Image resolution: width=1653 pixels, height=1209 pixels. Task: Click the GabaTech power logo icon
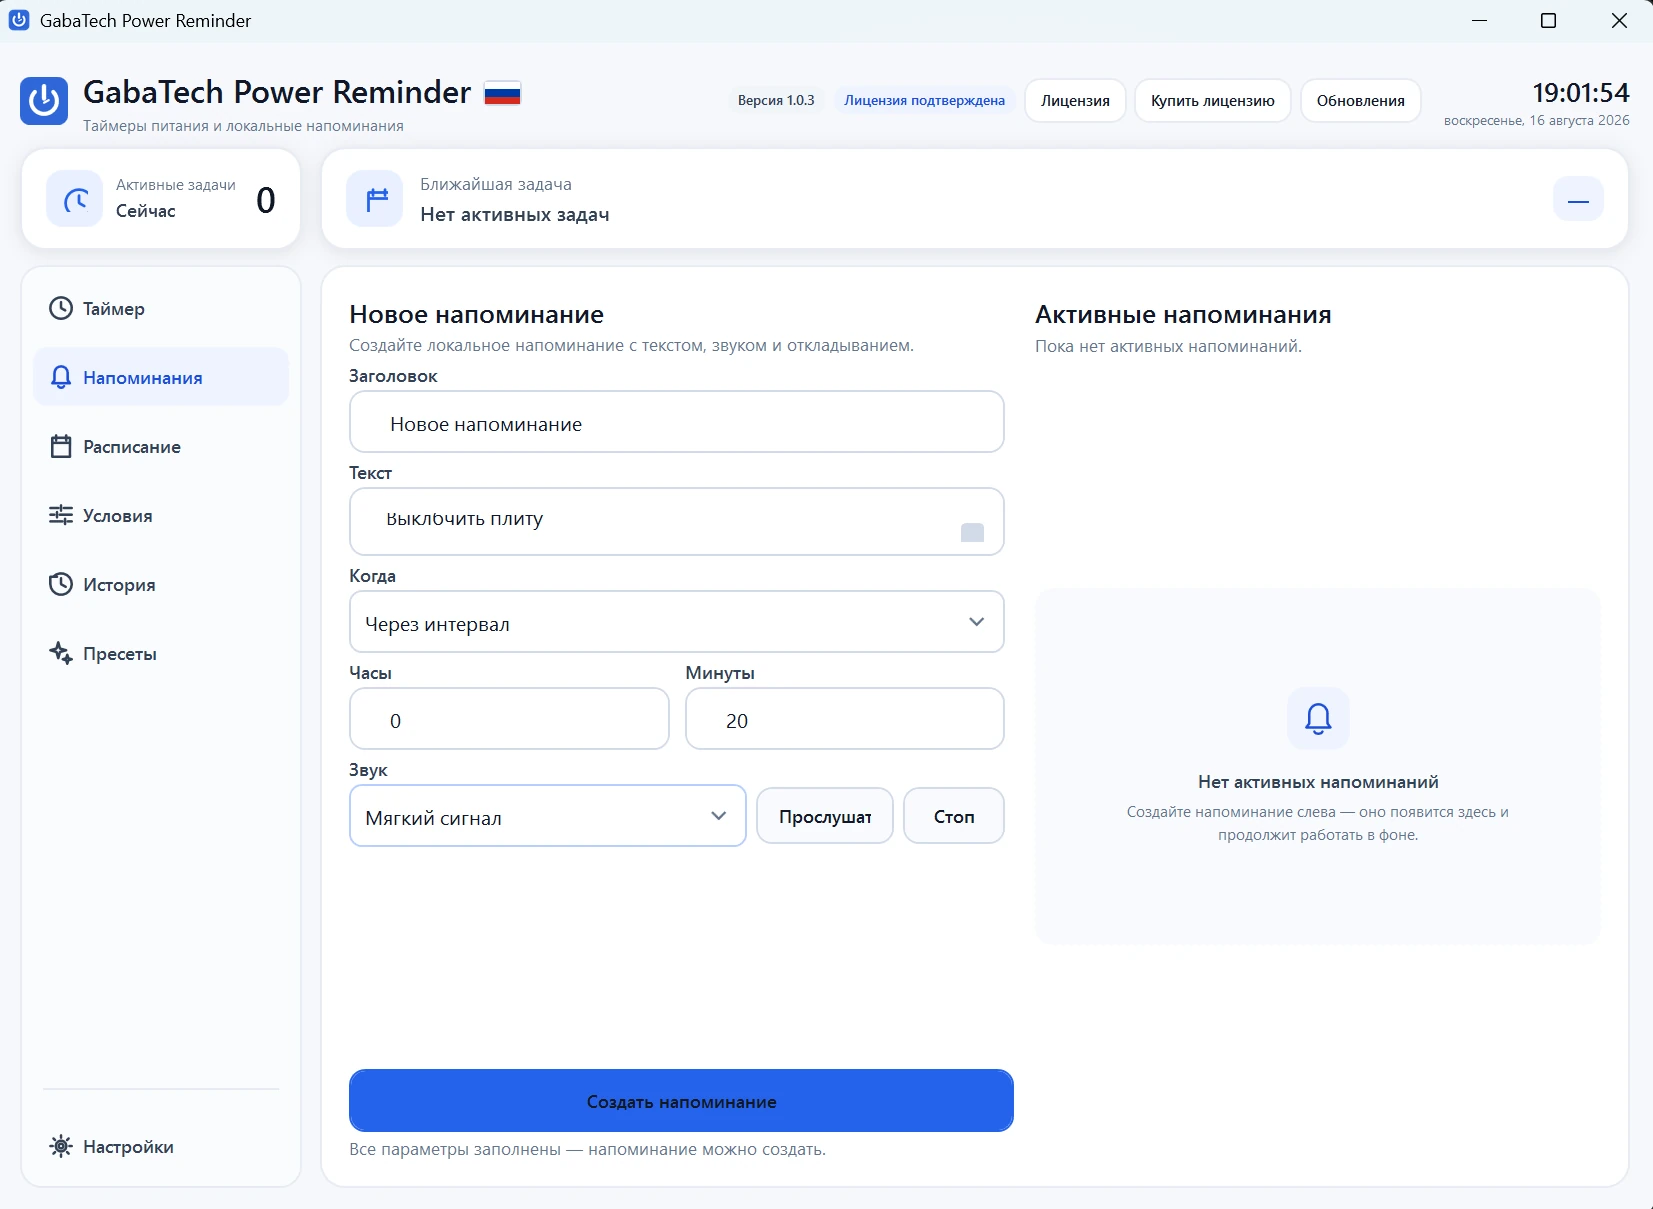click(x=44, y=101)
